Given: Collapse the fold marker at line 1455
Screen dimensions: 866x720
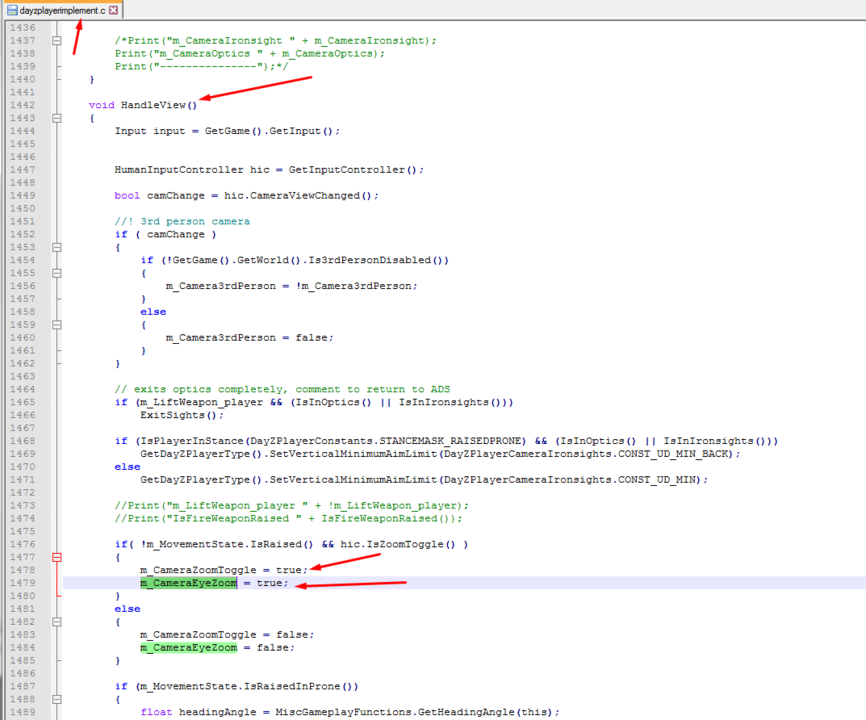Looking at the screenshot, I should [x=56, y=273].
